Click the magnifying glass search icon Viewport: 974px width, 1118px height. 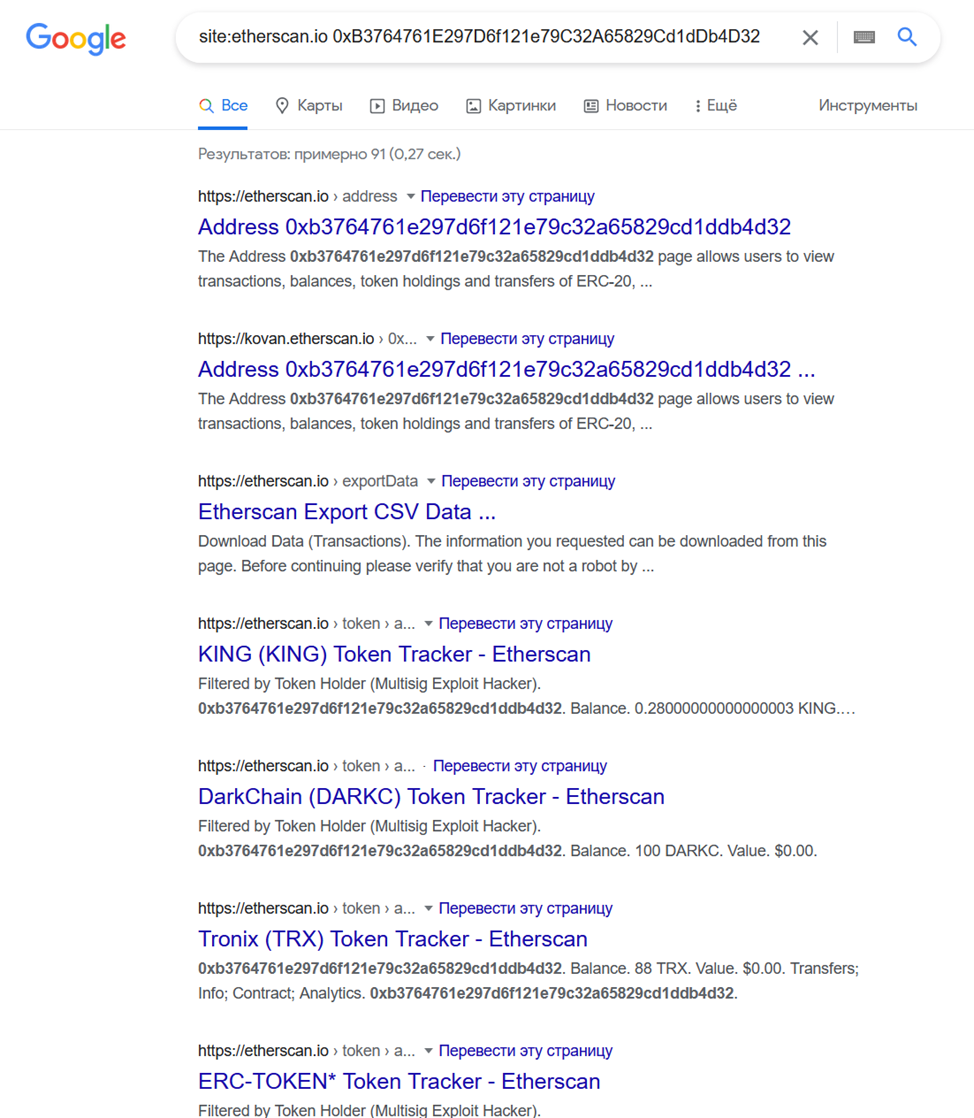click(907, 36)
